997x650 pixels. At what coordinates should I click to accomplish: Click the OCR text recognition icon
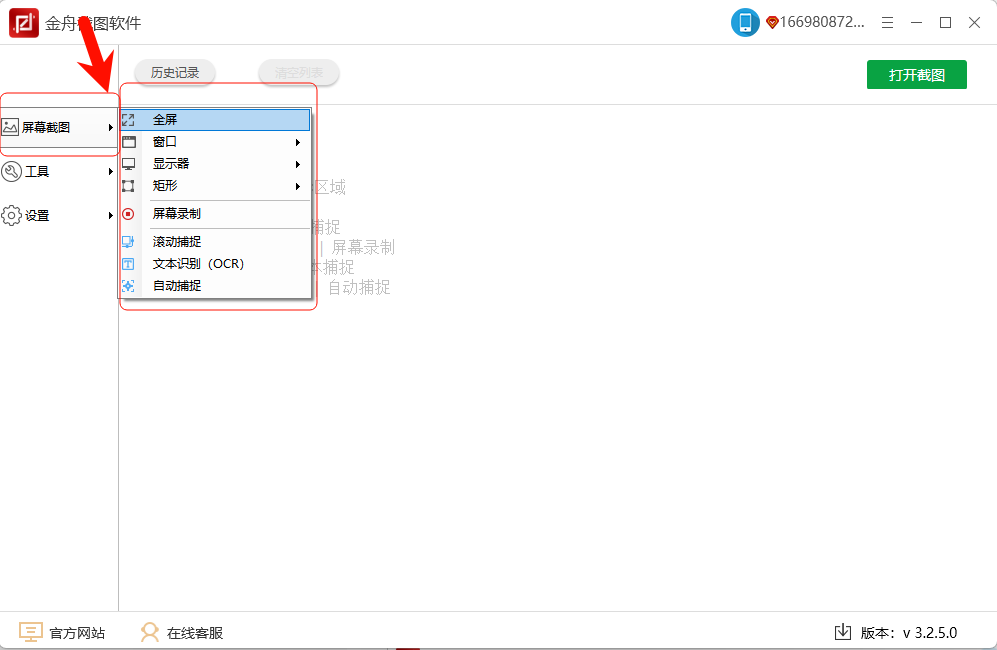128,264
